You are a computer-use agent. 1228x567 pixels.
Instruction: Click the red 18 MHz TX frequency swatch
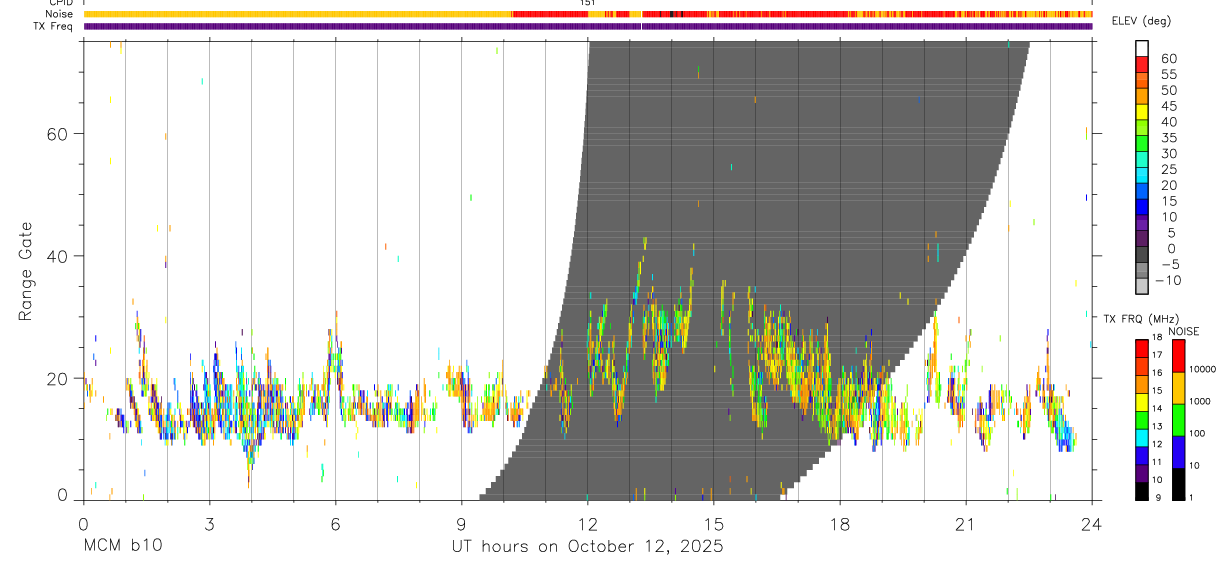click(1142, 349)
